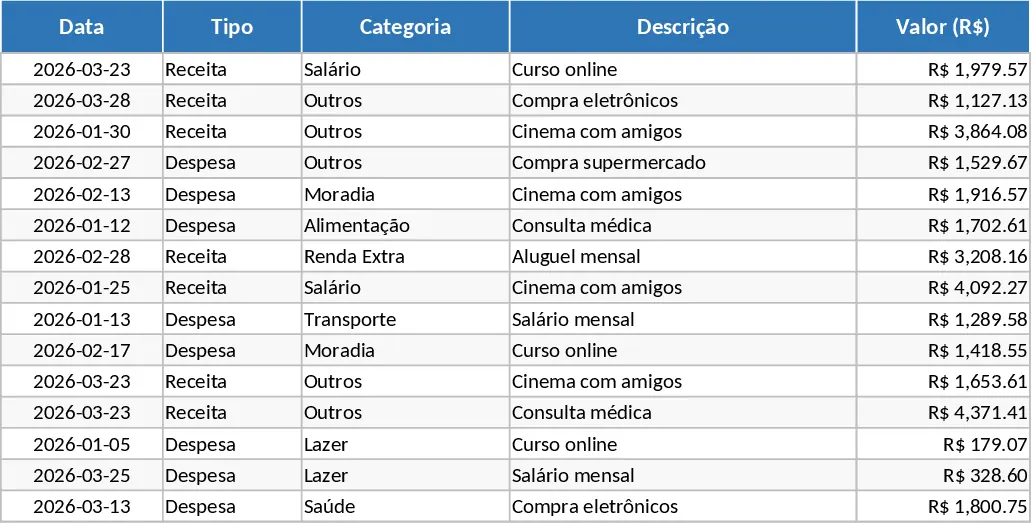Image resolution: width=1031 pixels, height=523 pixels.
Task: Click the Saúde category cell
Action: pyautogui.click(x=405, y=507)
